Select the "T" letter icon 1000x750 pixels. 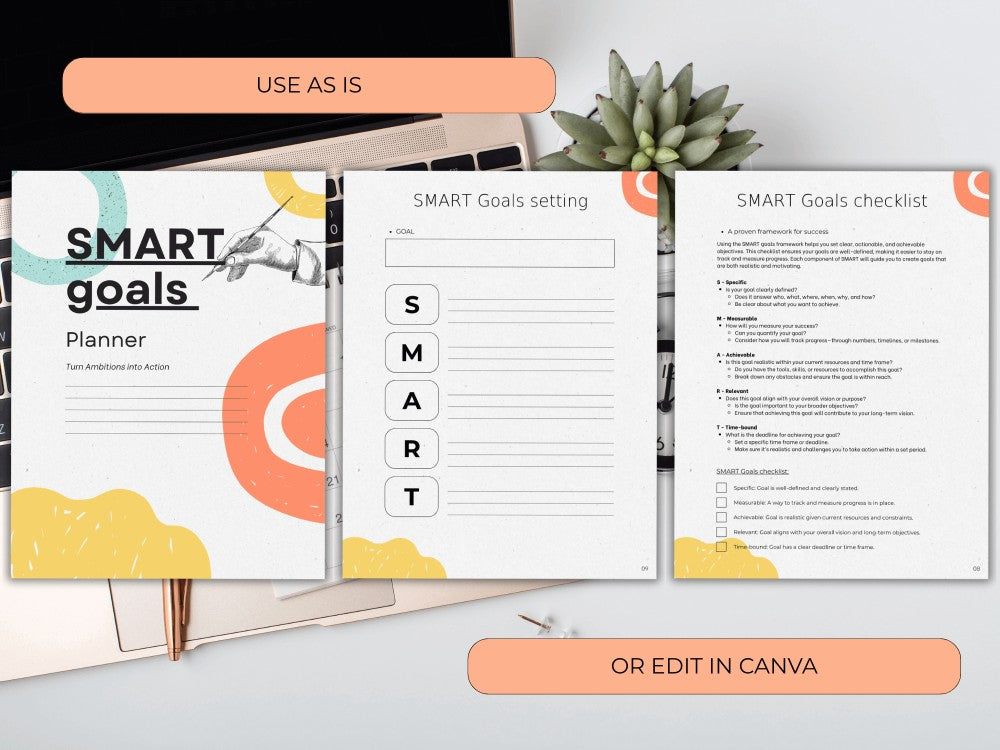[x=414, y=497]
